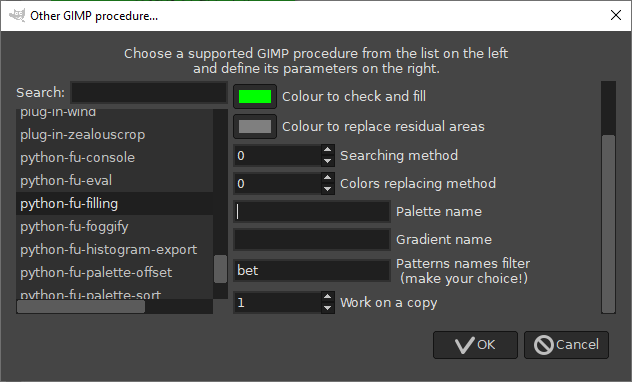Click the Work on a copy number field

(x=277, y=303)
